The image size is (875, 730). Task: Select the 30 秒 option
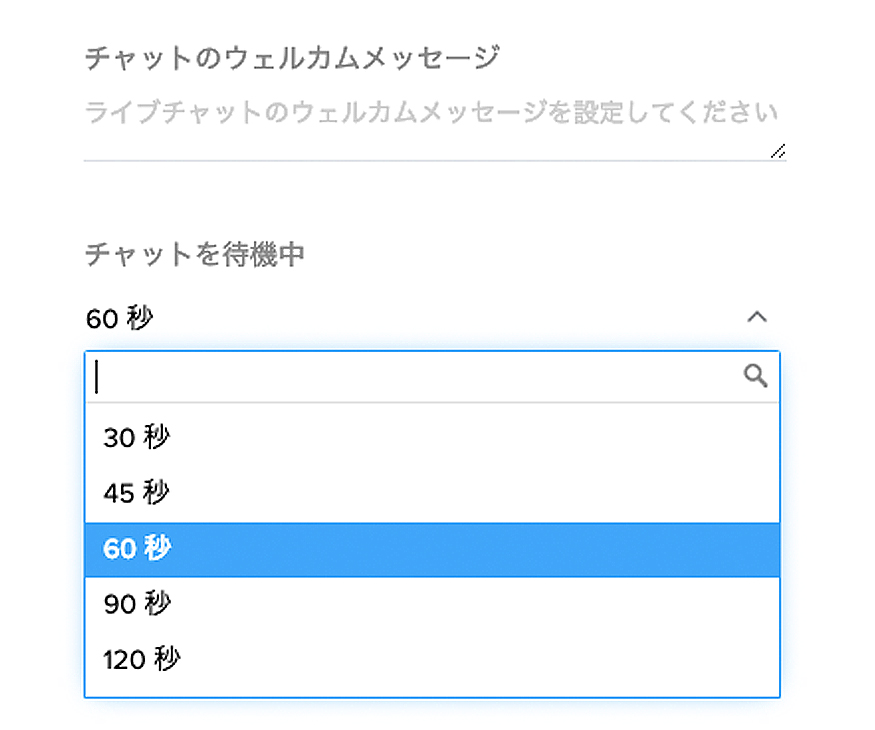click(x=432, y=437)
